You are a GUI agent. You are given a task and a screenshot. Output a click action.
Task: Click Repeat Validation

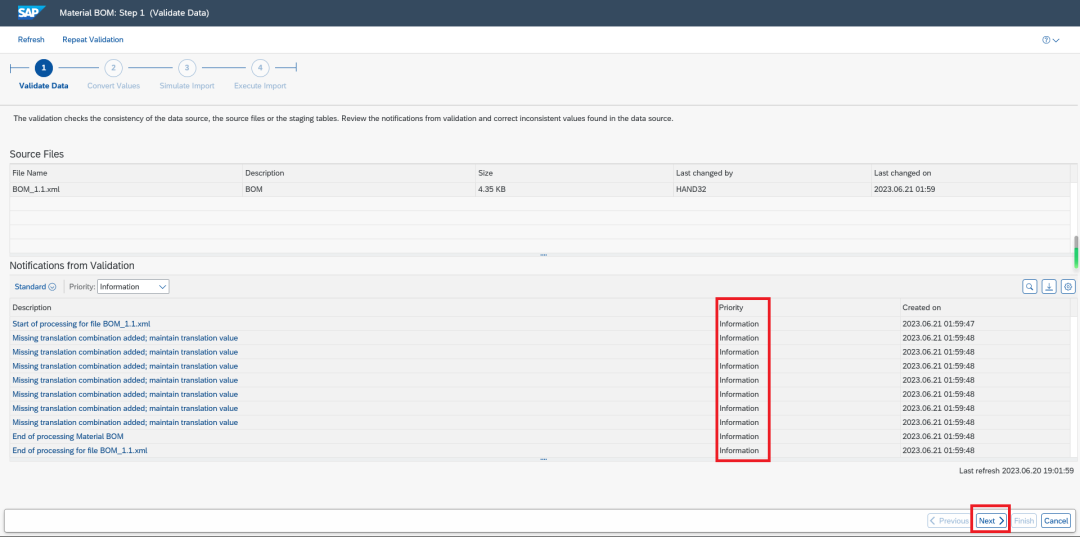(93, 40)
